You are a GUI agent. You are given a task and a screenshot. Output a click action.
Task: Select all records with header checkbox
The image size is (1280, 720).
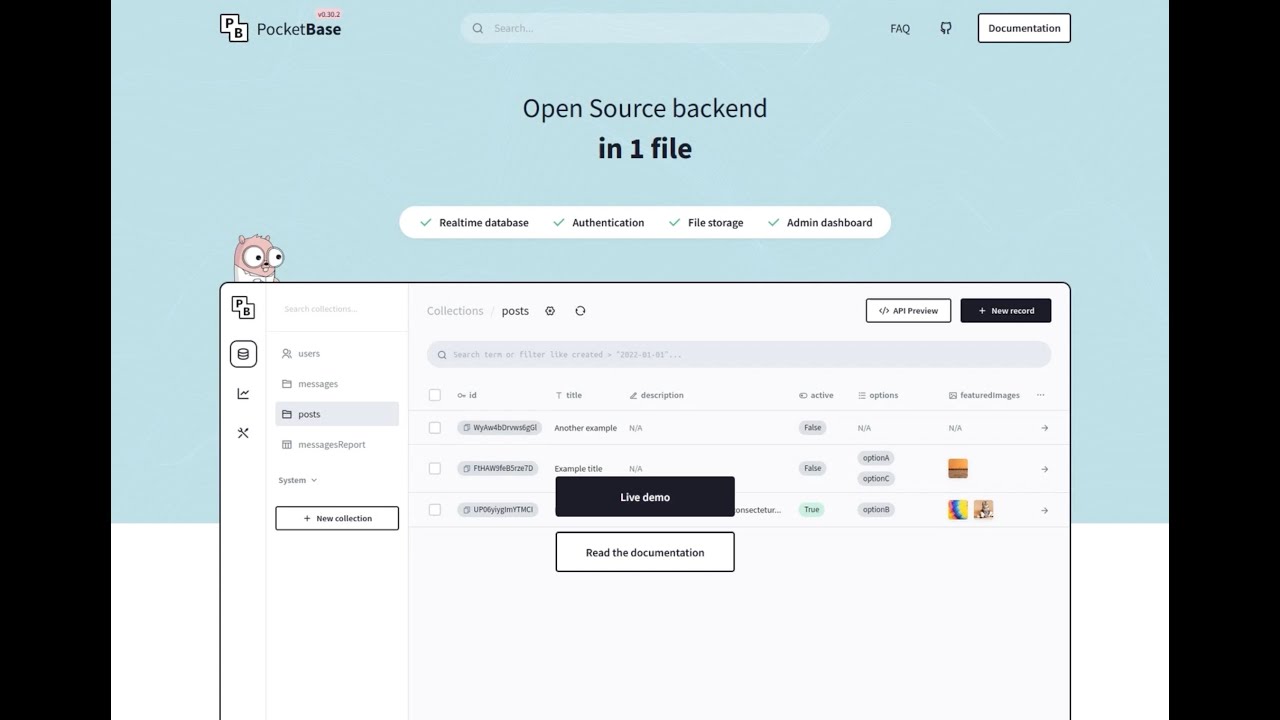[435, 395]
